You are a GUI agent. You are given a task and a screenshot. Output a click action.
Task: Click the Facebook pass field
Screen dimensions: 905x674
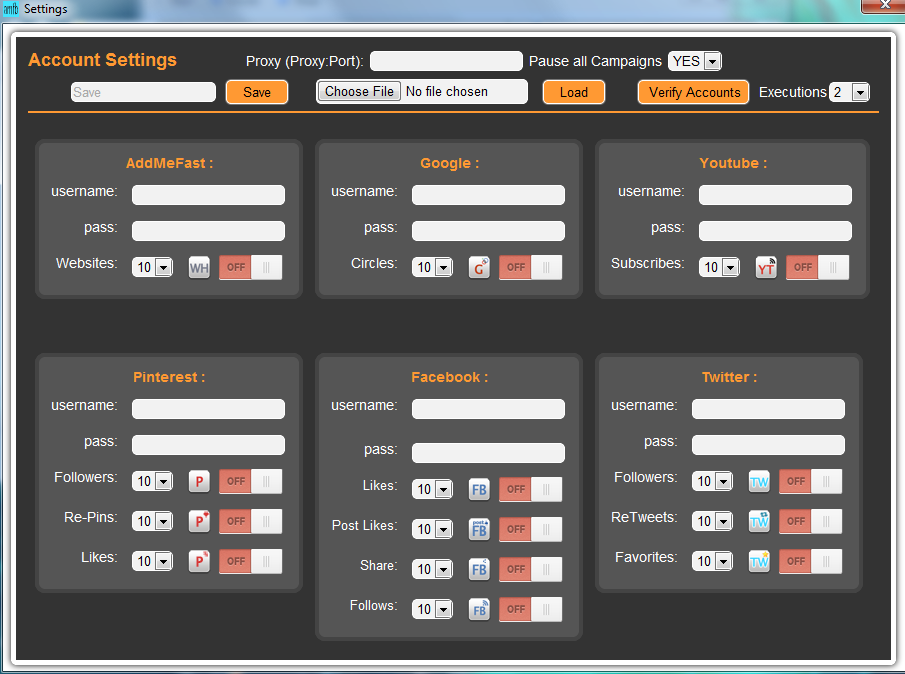(x=488, y=453)
